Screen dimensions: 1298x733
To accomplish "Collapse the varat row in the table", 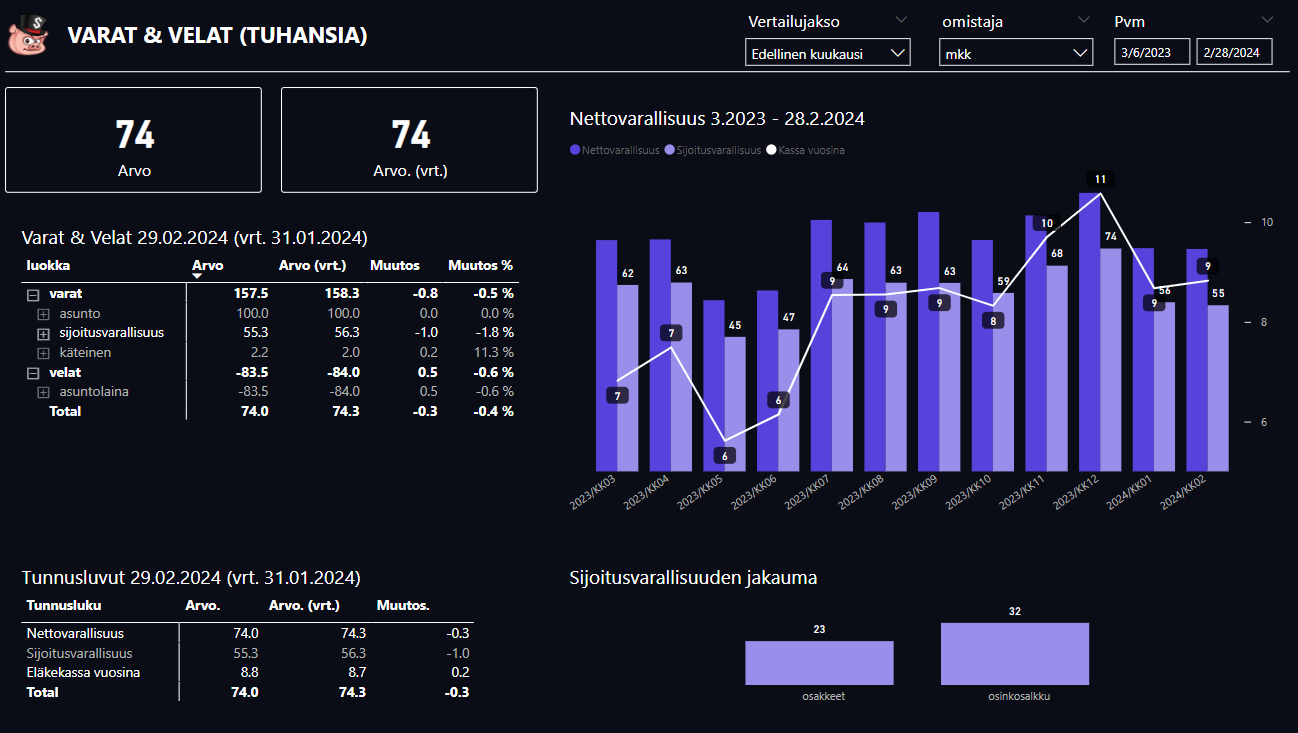I will [x=32, y=294].
